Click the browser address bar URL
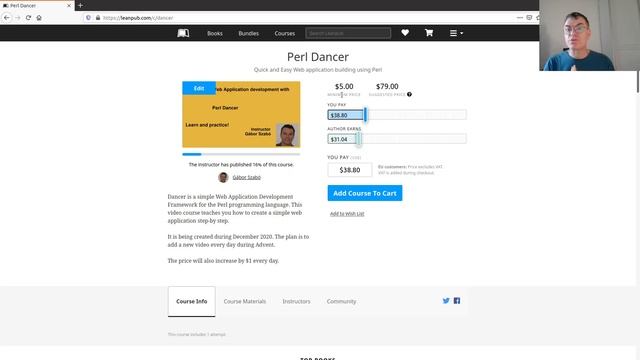Image resolution: width=640 pixels, height=360 pixels. [138, 18]
